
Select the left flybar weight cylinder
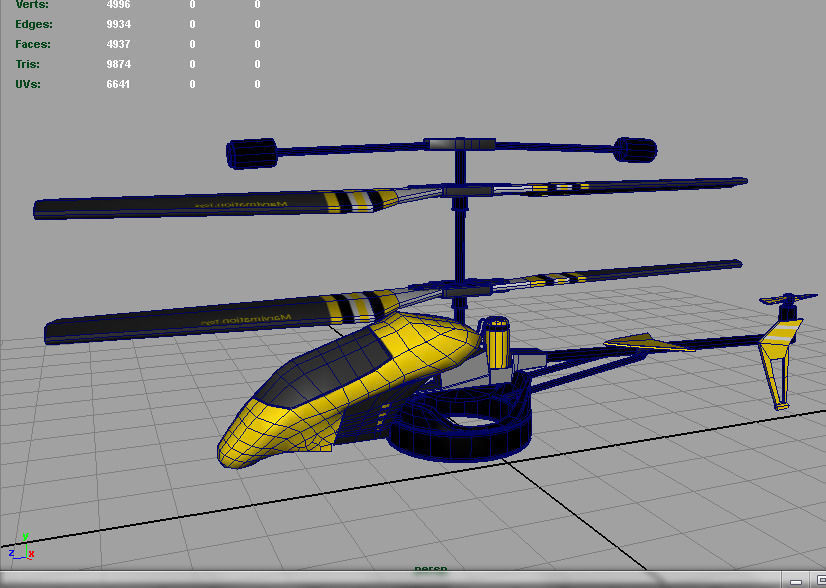coord(252,153)
